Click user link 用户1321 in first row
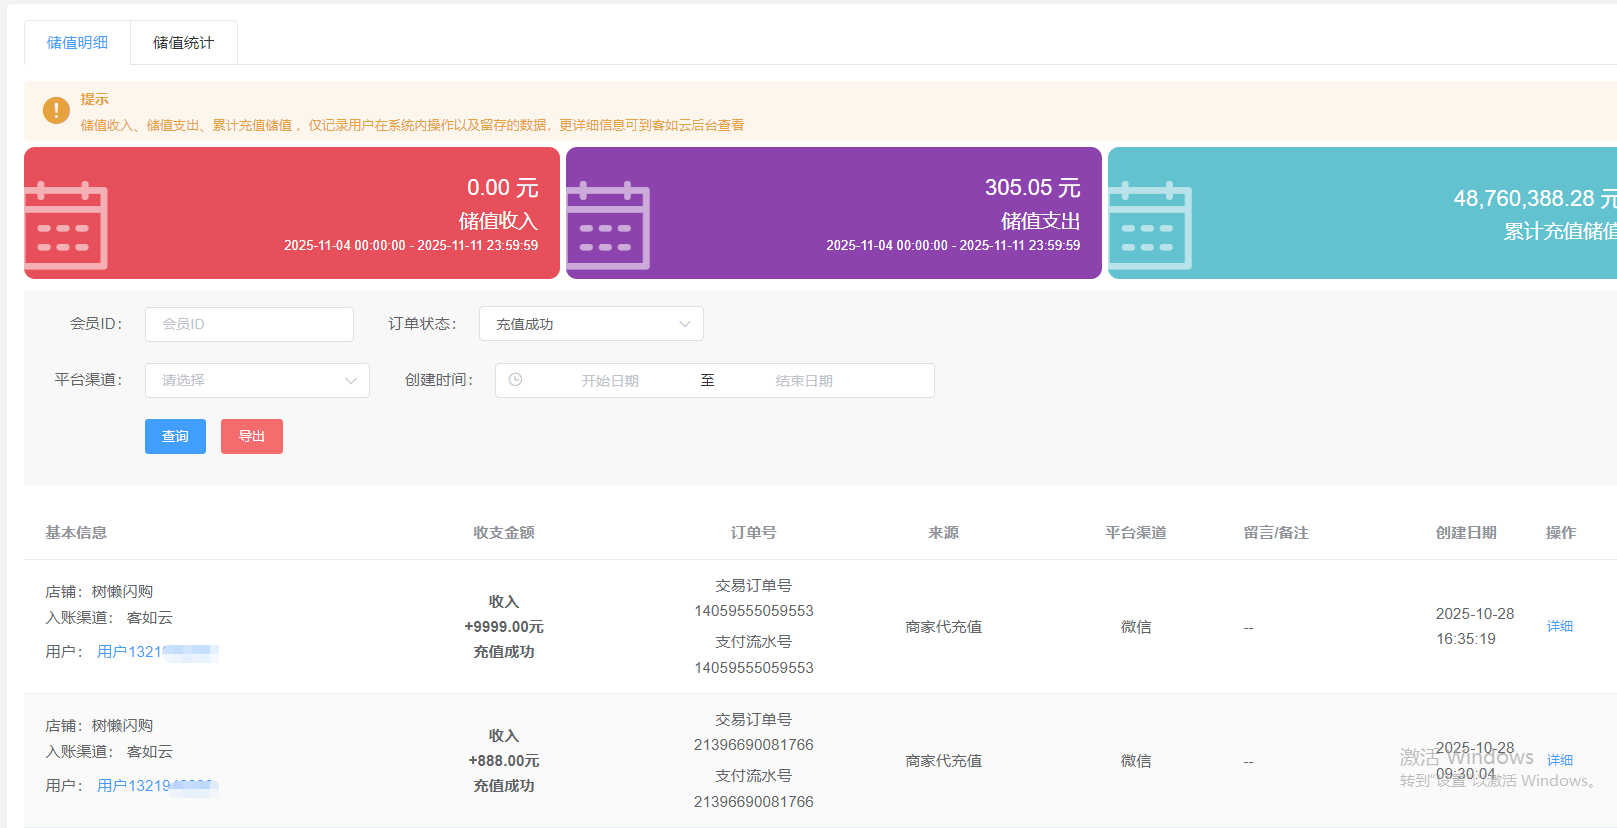The width and height of the screenshot is (1617, 828). point(130,652)
